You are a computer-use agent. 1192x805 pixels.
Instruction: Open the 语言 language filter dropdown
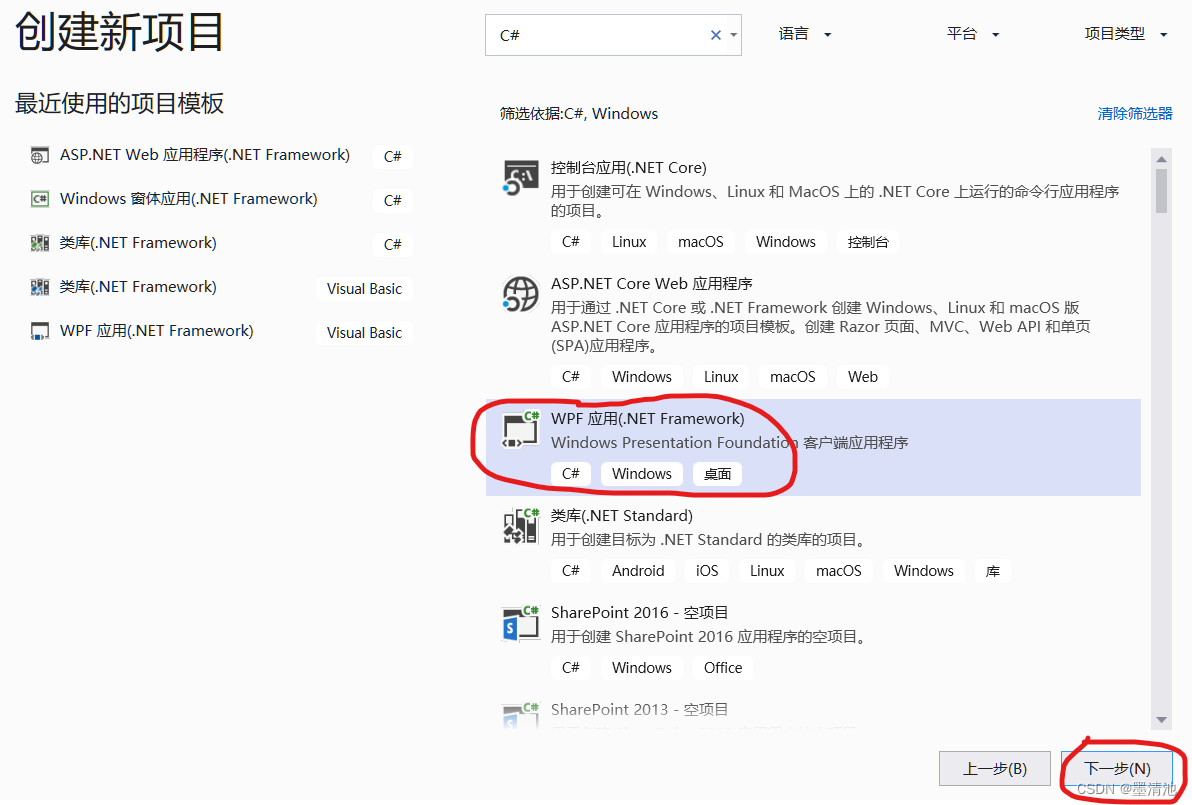(805, 34)
